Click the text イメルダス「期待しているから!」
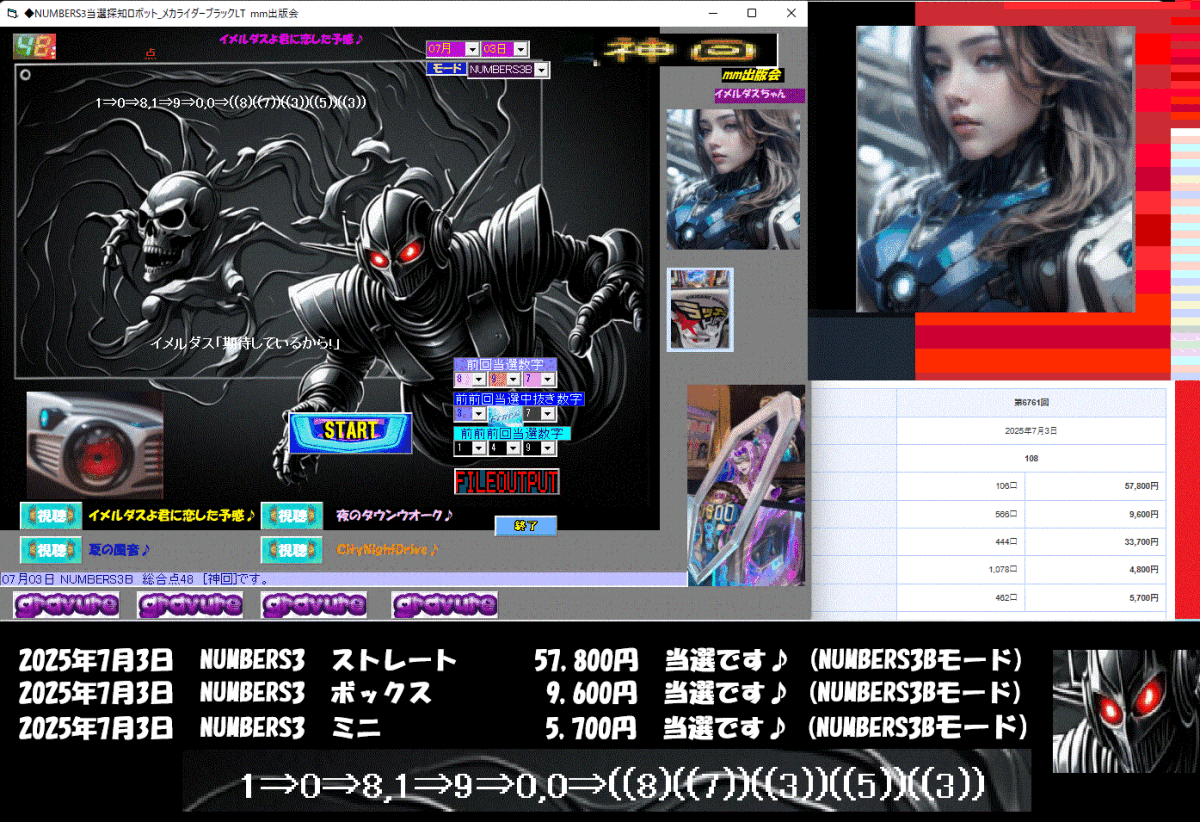Image resolution: width=1200 pixels, height=822 pixels. tap(247, 343)
